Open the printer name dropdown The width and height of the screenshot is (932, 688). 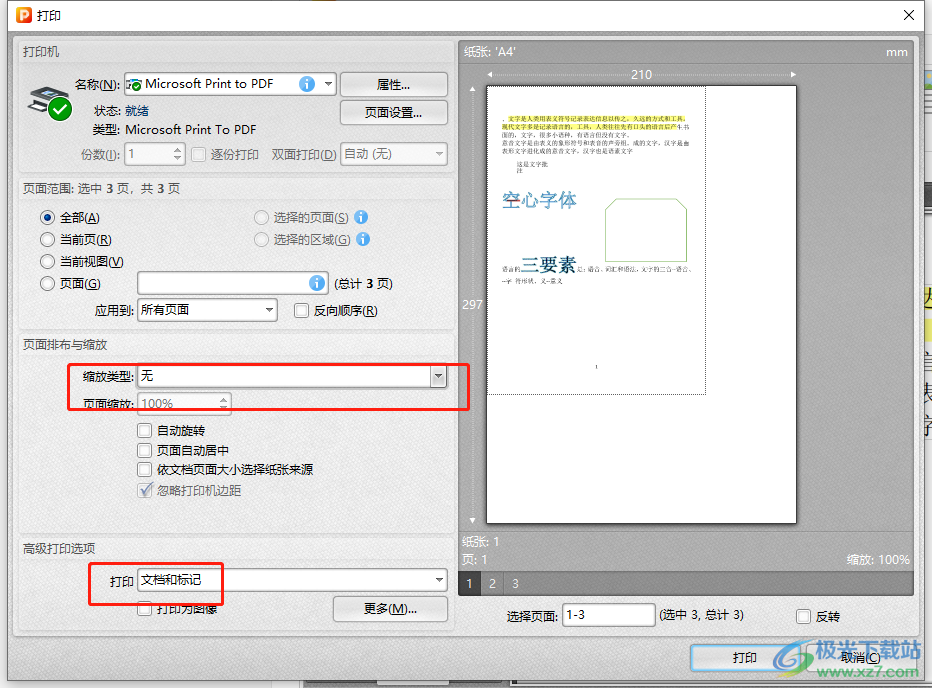pos(329,84)
